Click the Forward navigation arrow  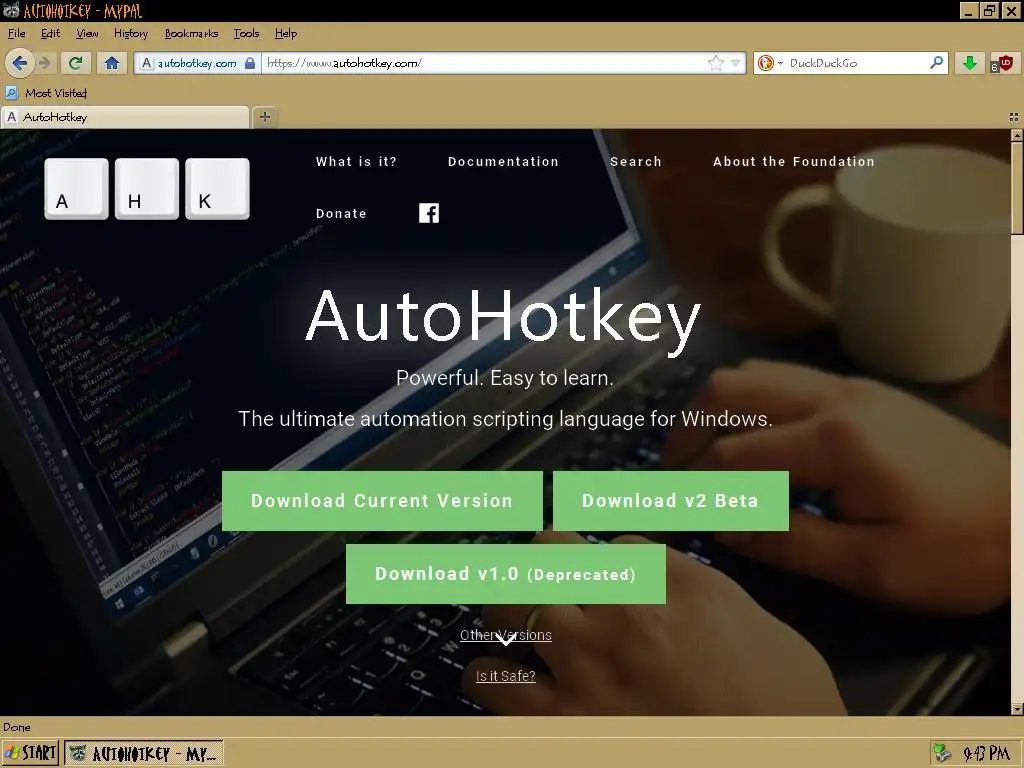pyautogui.click(x=44, y=63)
